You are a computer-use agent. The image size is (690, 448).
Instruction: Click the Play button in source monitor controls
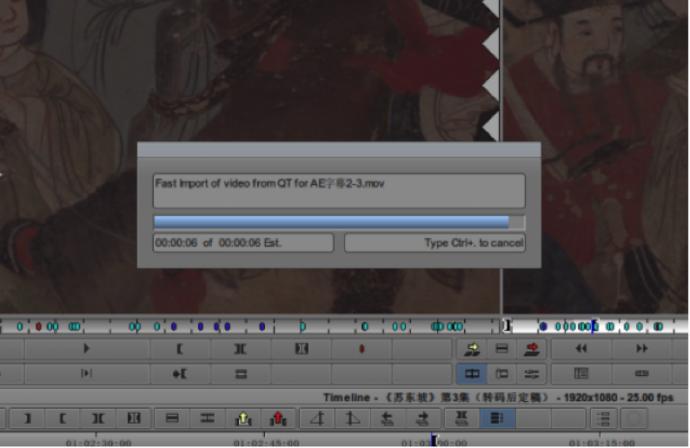(x=86, y=349)
